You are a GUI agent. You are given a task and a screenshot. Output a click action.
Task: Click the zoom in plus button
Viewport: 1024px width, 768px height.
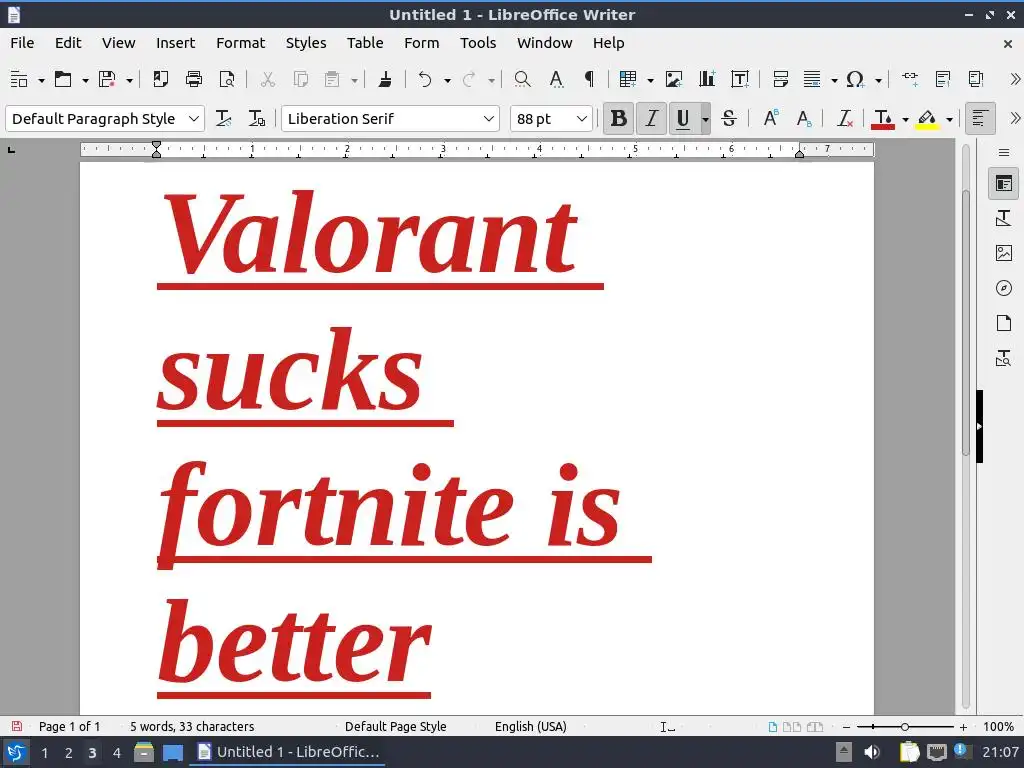(963, 726)
